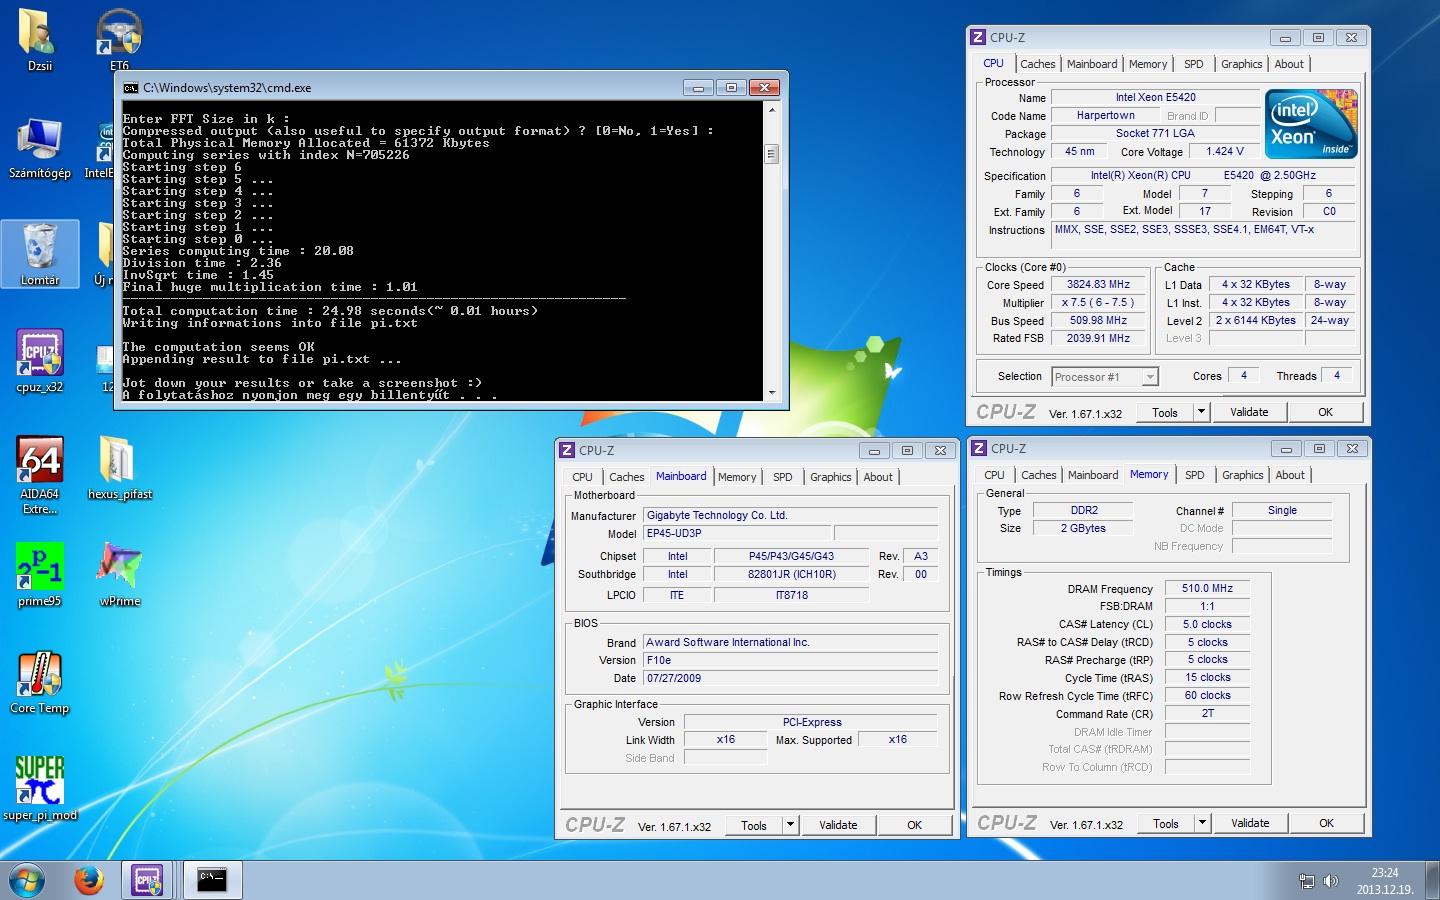
Task: Launch the cpuz_x32 desktop shortcut
Action: click(x=40, y=361)
